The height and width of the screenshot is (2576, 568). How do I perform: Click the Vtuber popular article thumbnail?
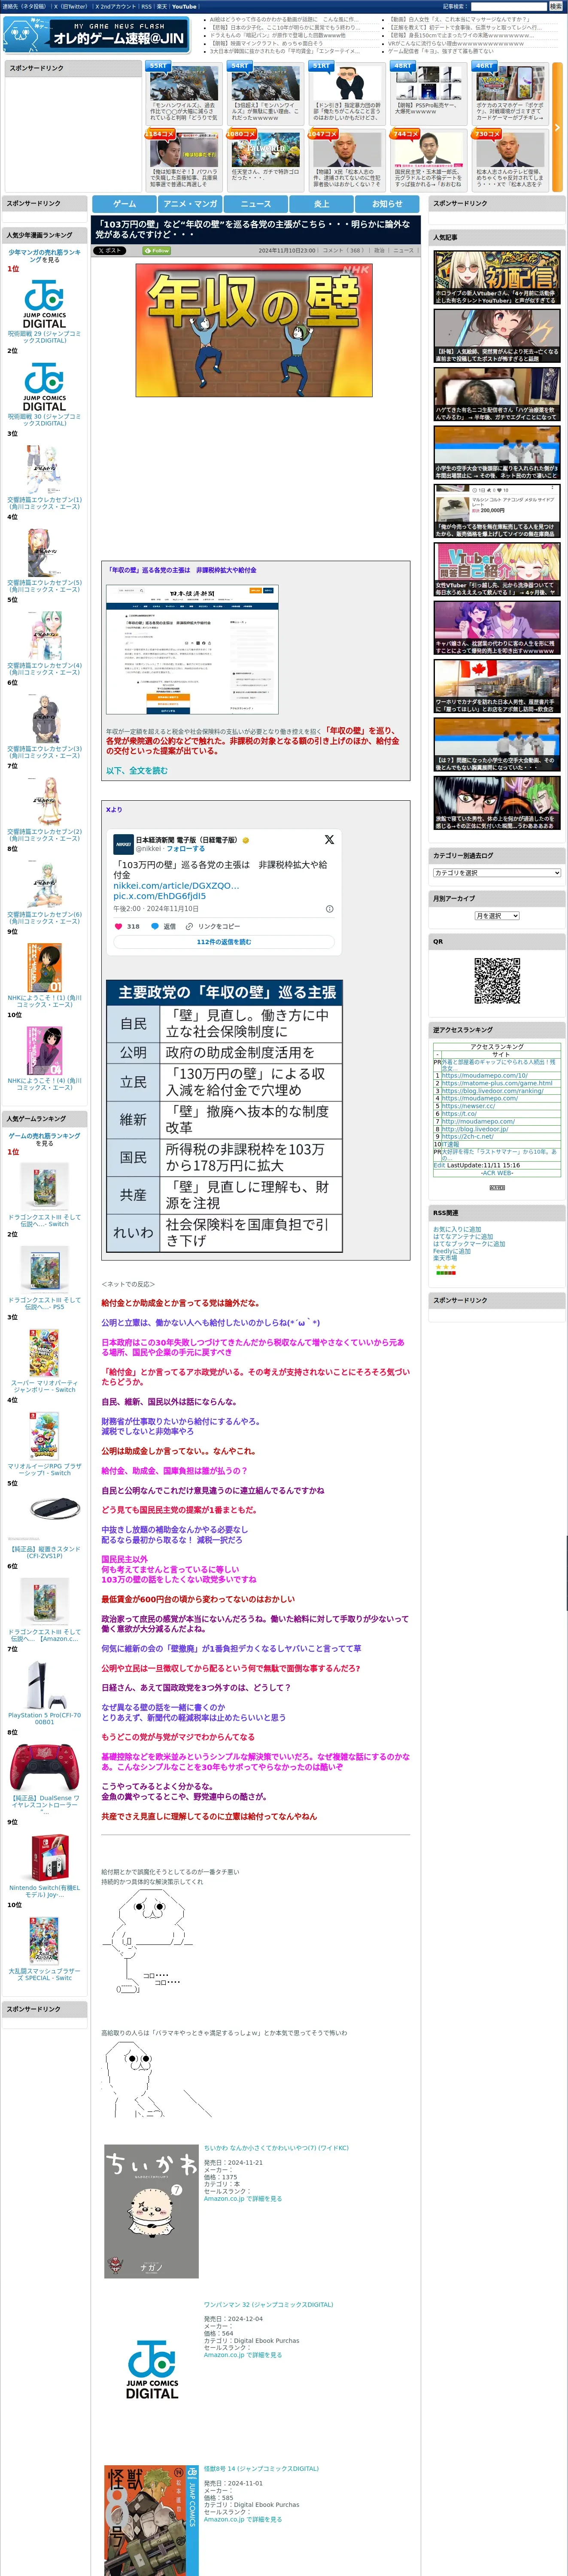[x=497, y=569]
